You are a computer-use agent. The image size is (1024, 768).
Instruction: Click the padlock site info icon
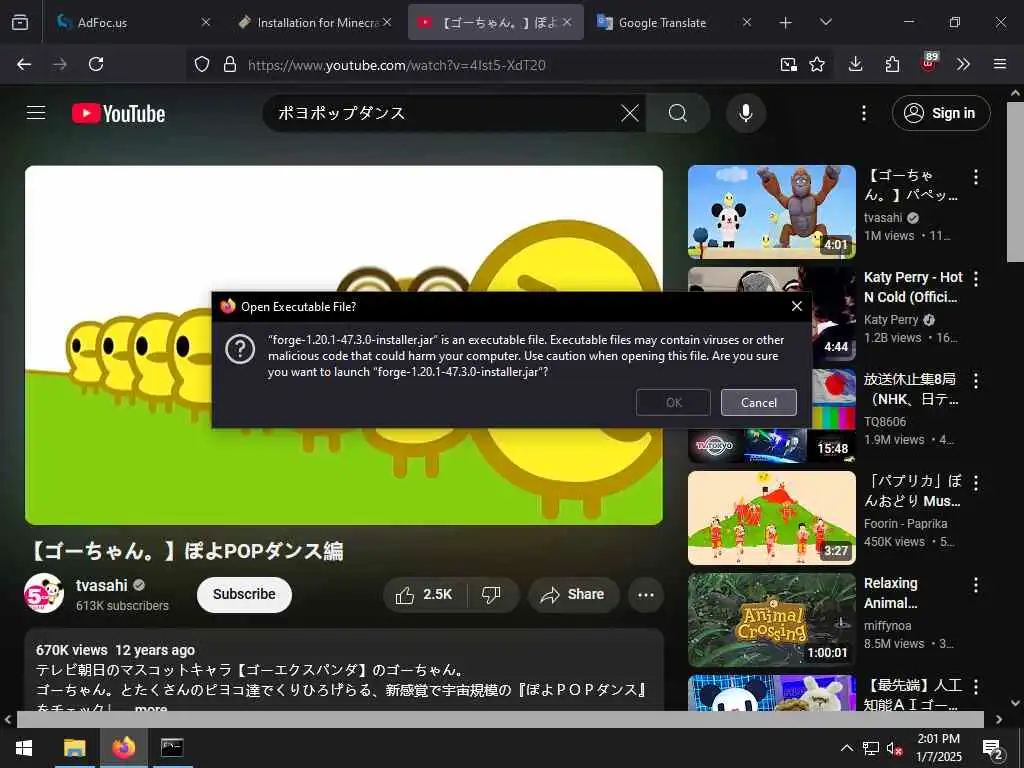[229, 64]
